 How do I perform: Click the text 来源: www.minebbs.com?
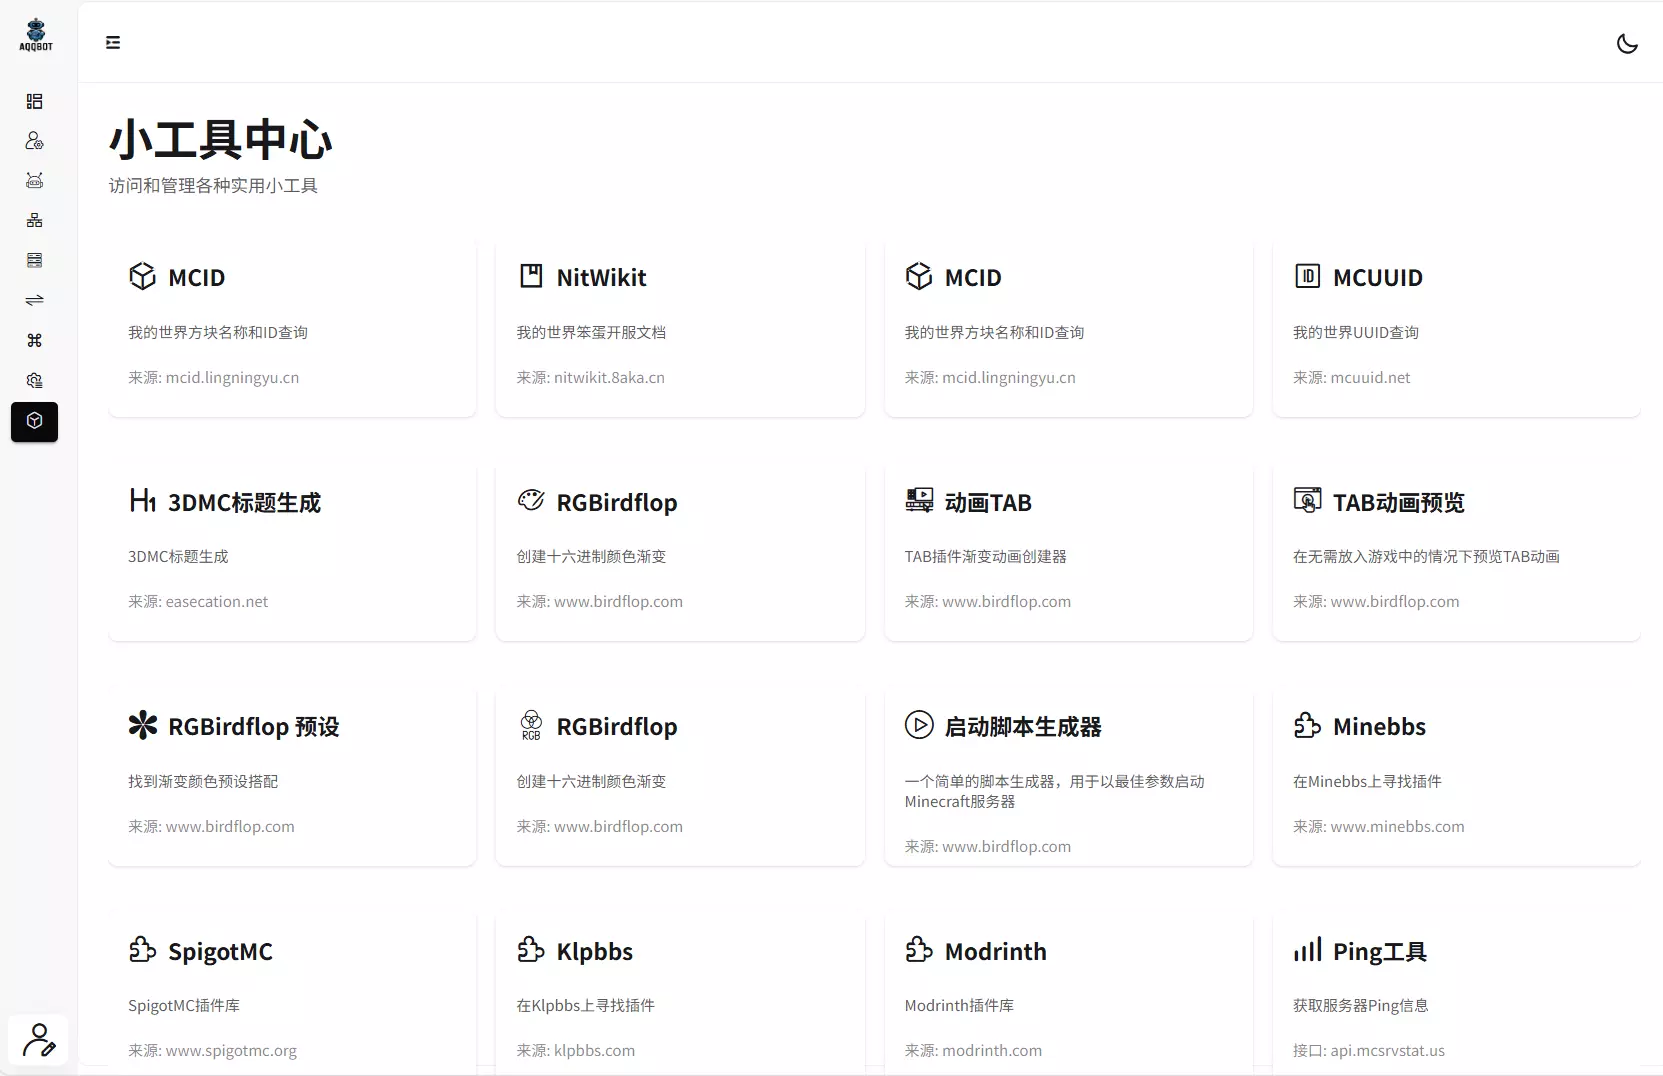tap(1378, 827)
